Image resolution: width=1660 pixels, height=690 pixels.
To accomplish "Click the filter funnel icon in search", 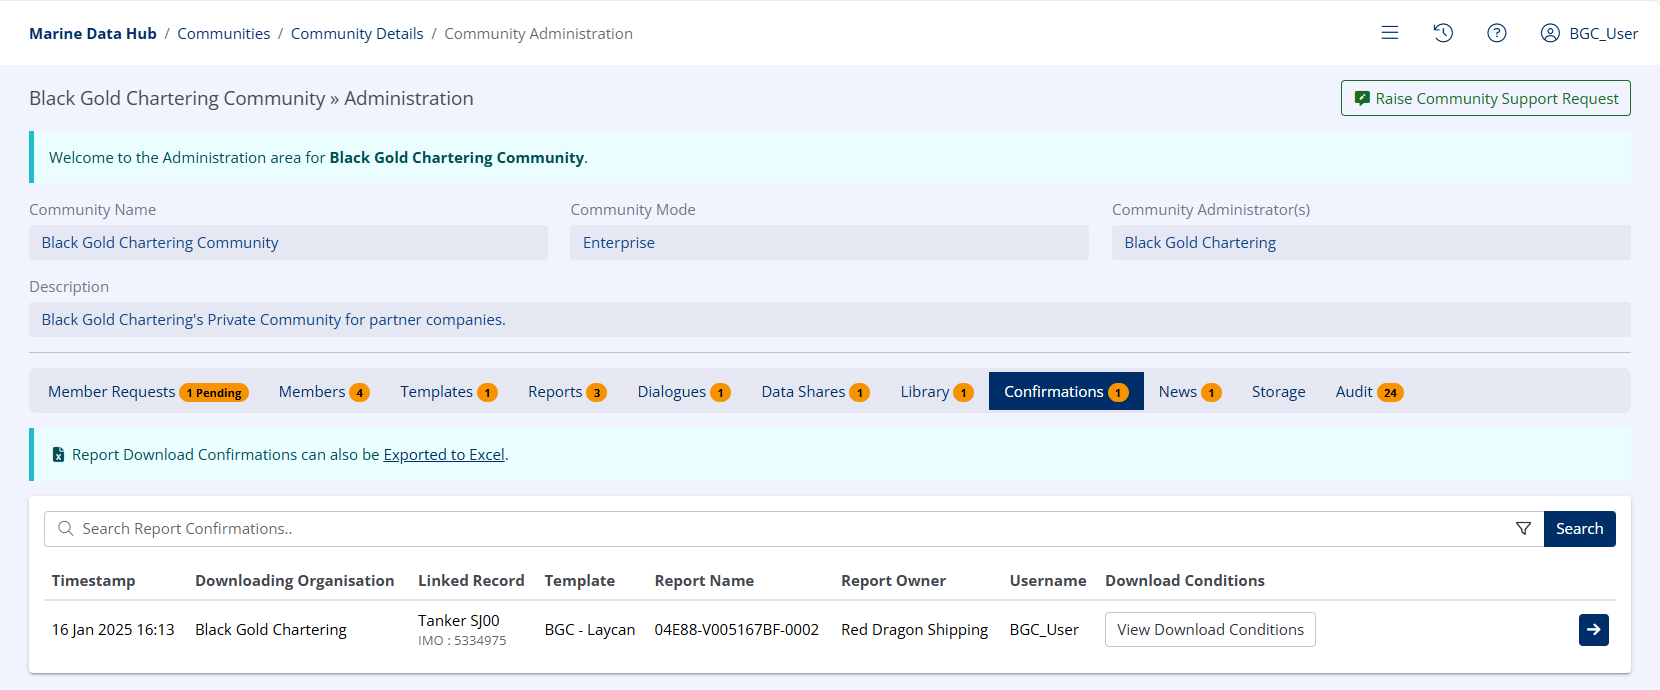I will coord(1523,529).
